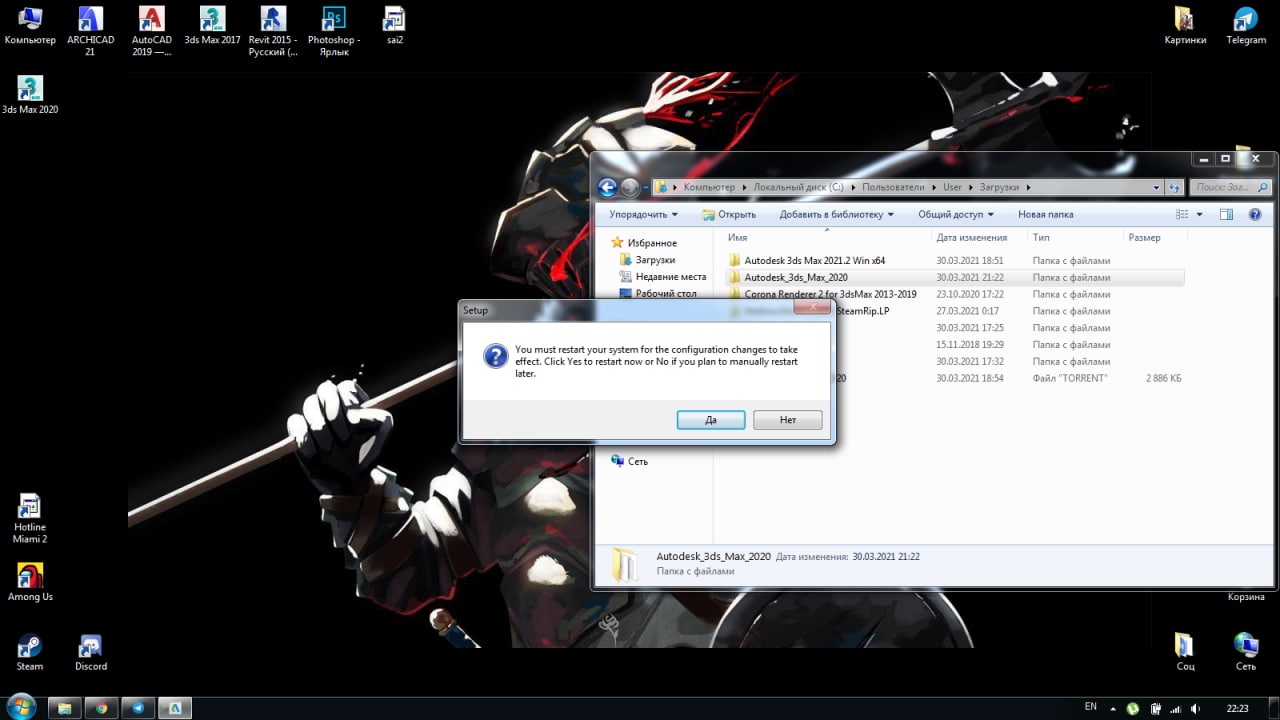Sort files by the Размер column

click(1153, 238)
